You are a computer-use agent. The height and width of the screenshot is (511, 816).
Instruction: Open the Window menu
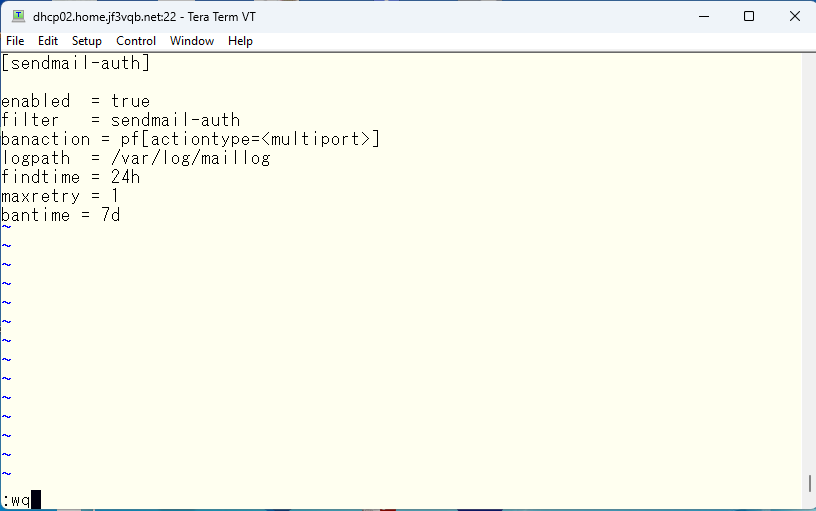point(192,41)
